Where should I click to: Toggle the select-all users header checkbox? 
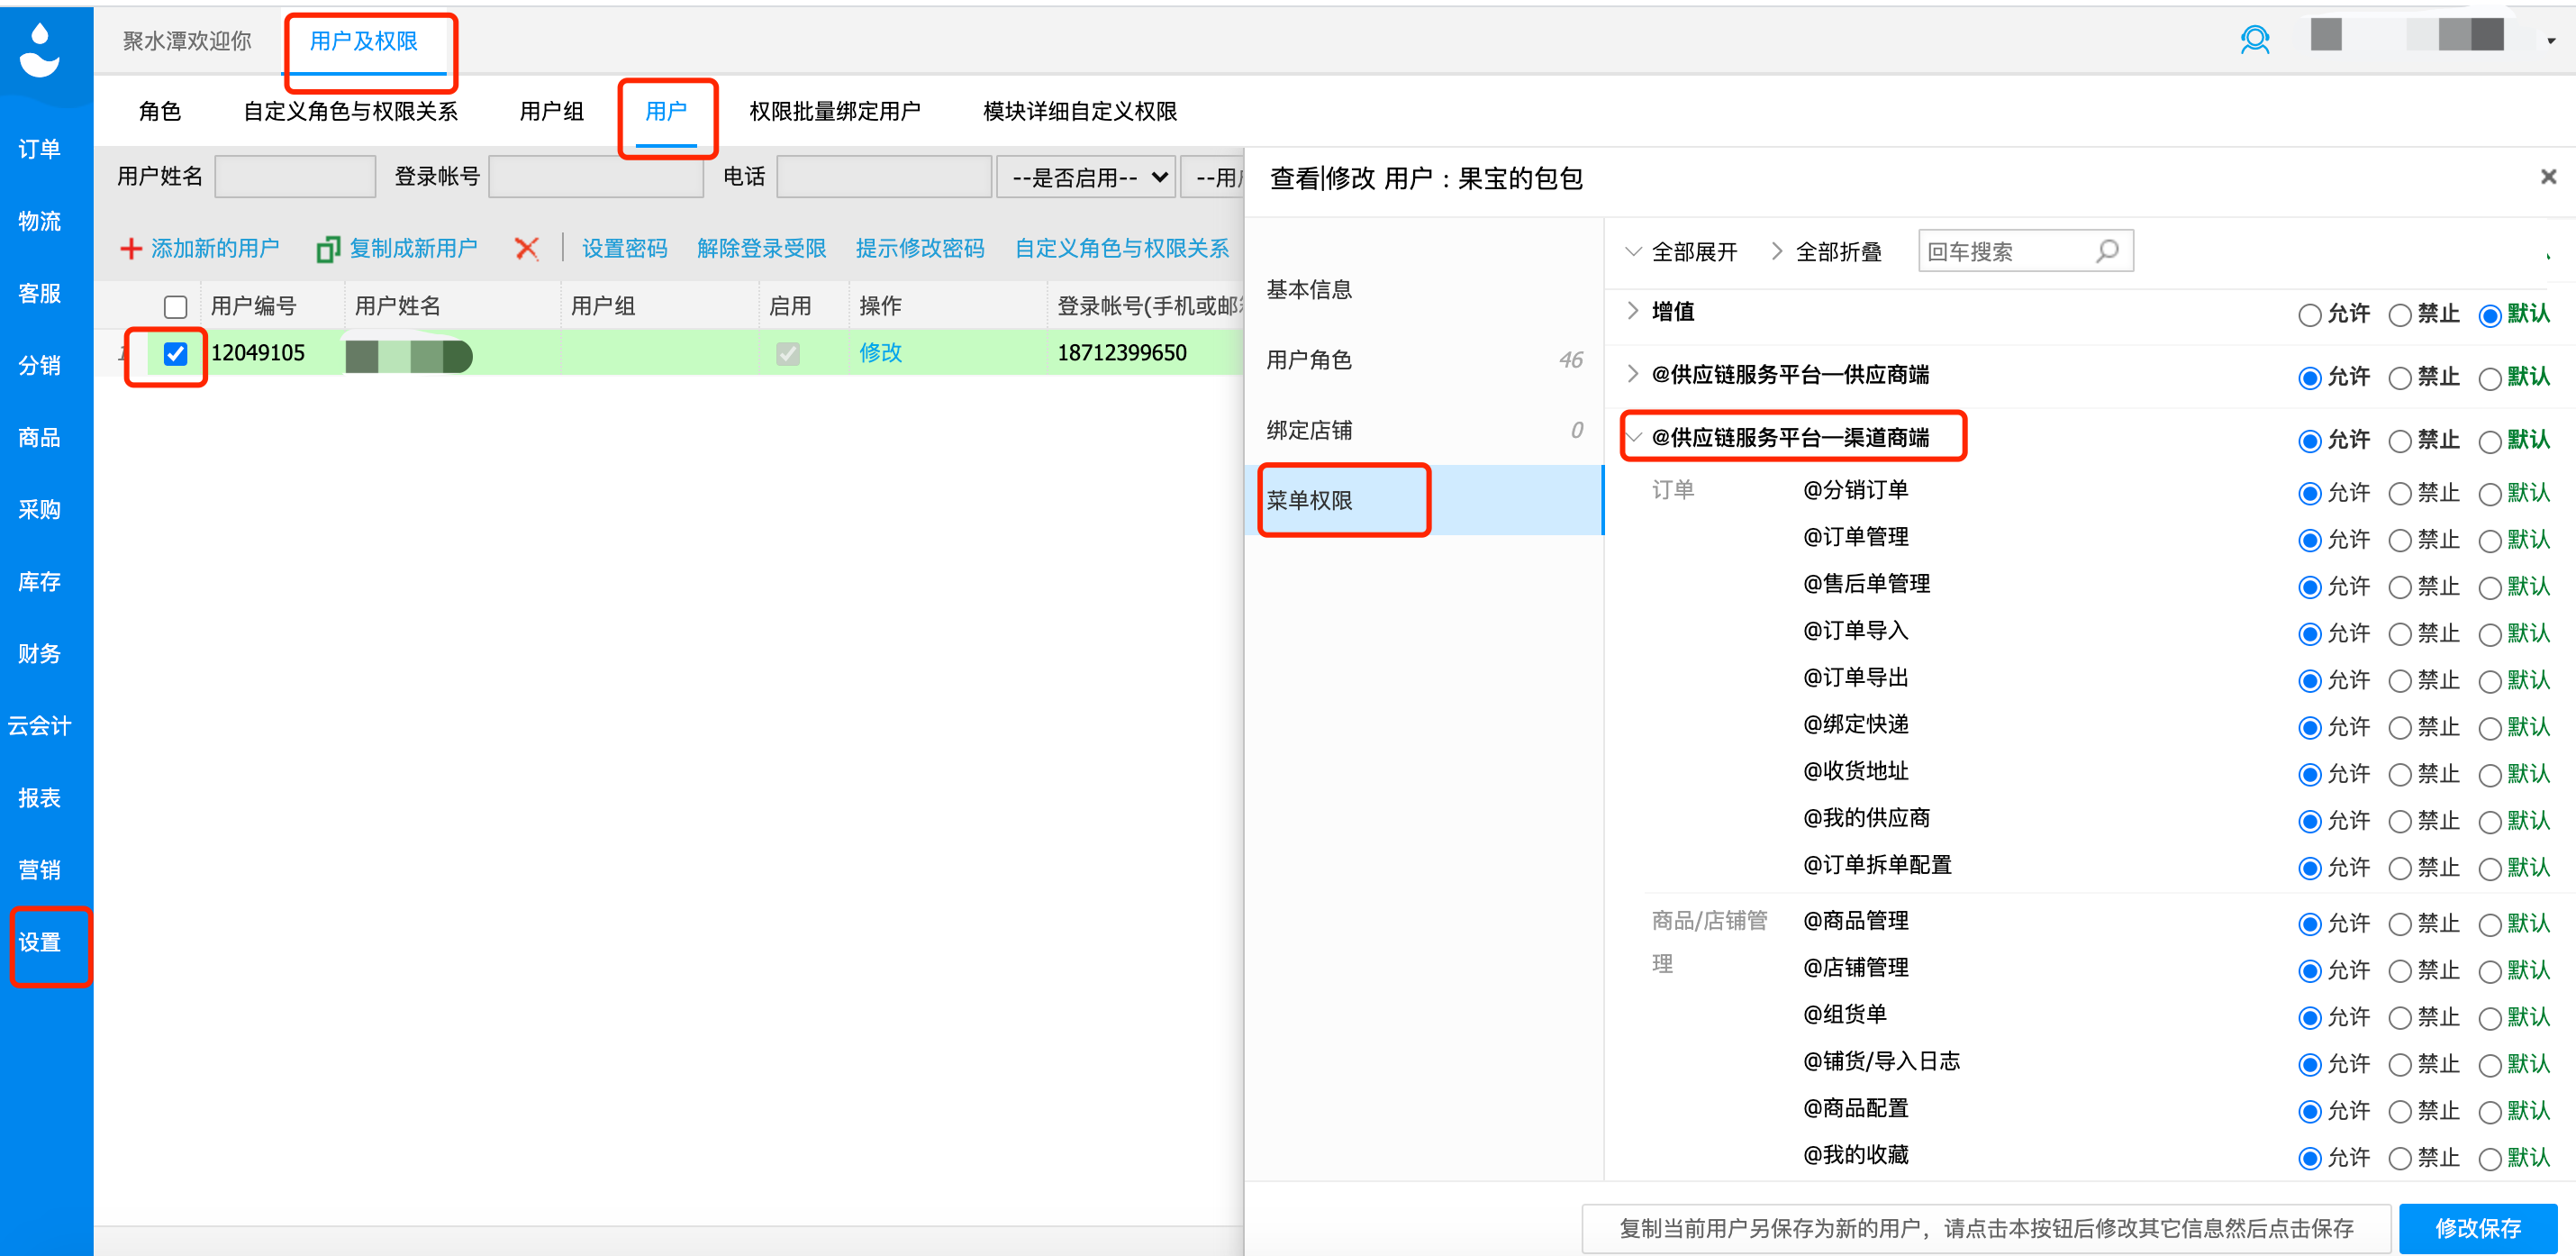coord(175,306)
